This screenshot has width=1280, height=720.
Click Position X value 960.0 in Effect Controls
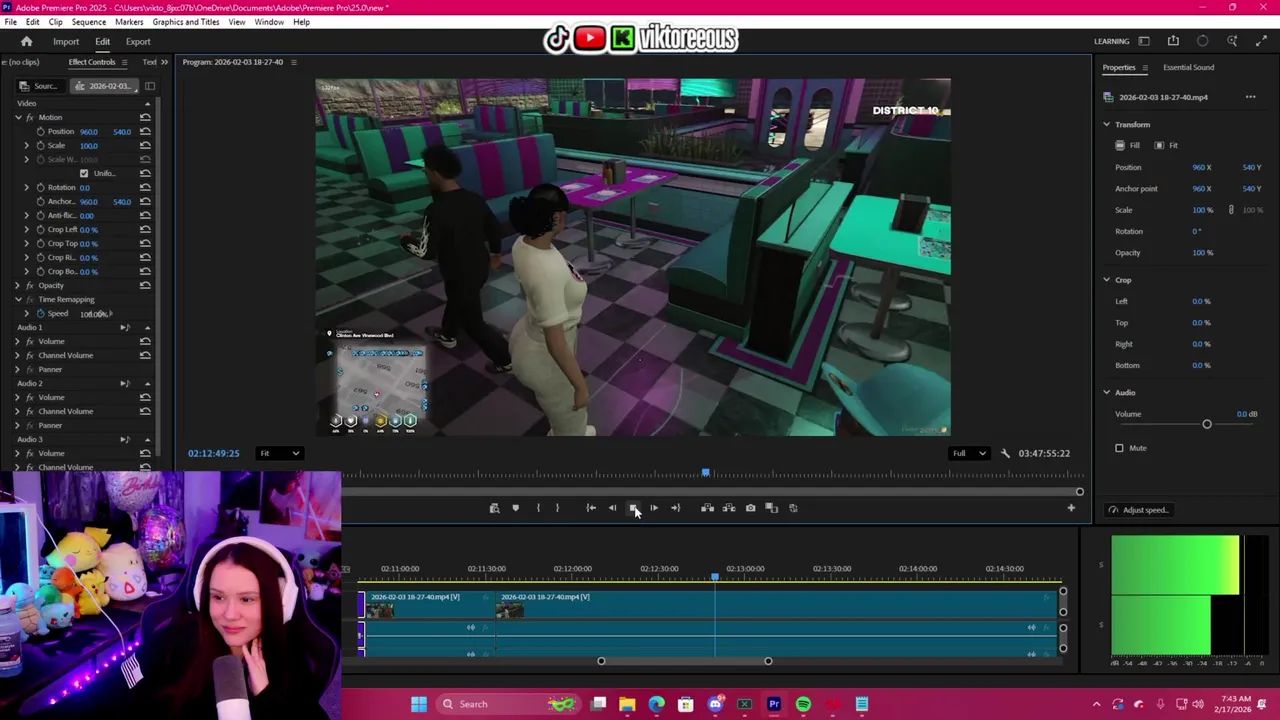89,131
